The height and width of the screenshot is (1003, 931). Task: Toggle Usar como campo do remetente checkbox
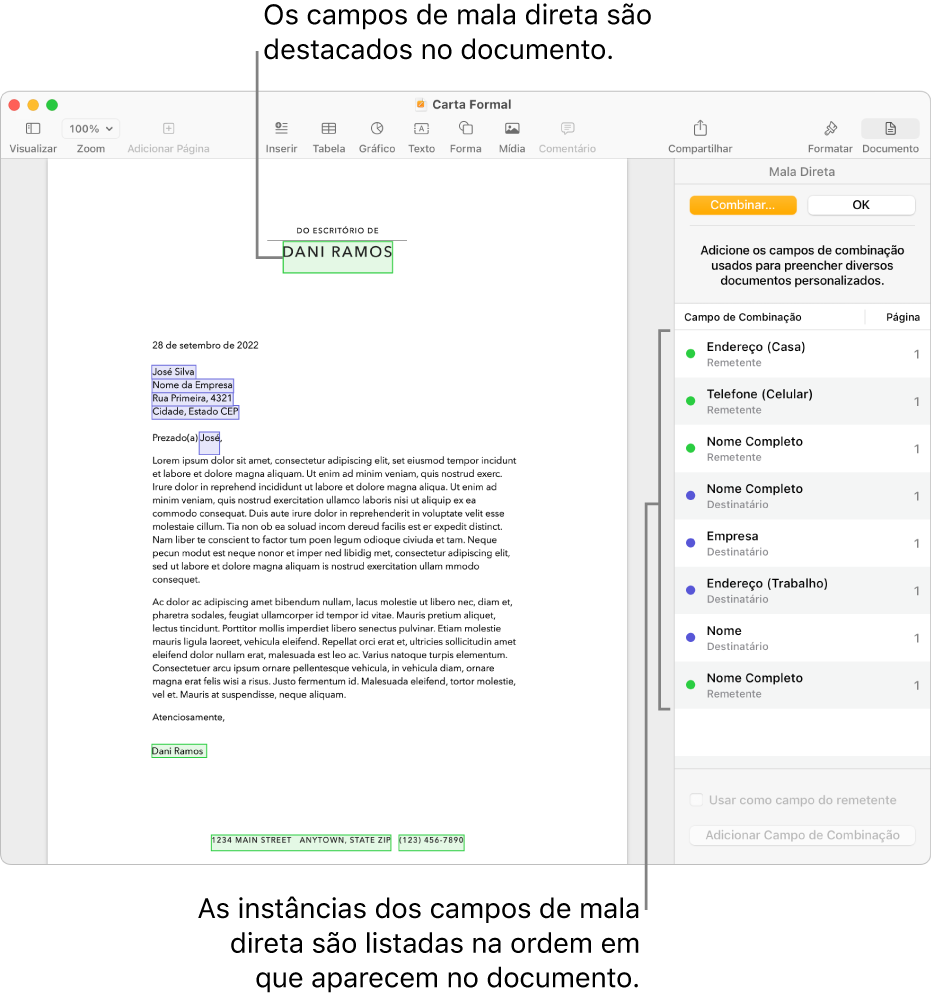[x=697, y=800]
